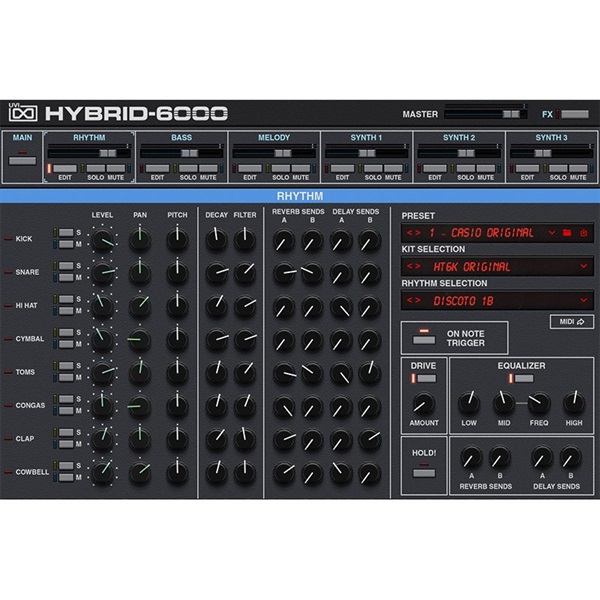The image size is (600, 600).
Task: Click the preset save icon
Action: (582, 233)
